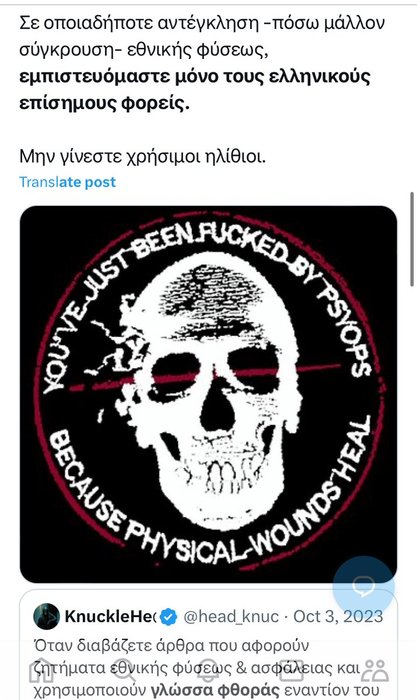The width and height of the screenshot is (417, 700).
Task: Open the Home icon in bottom bar
Action: [x=42, y=670]
